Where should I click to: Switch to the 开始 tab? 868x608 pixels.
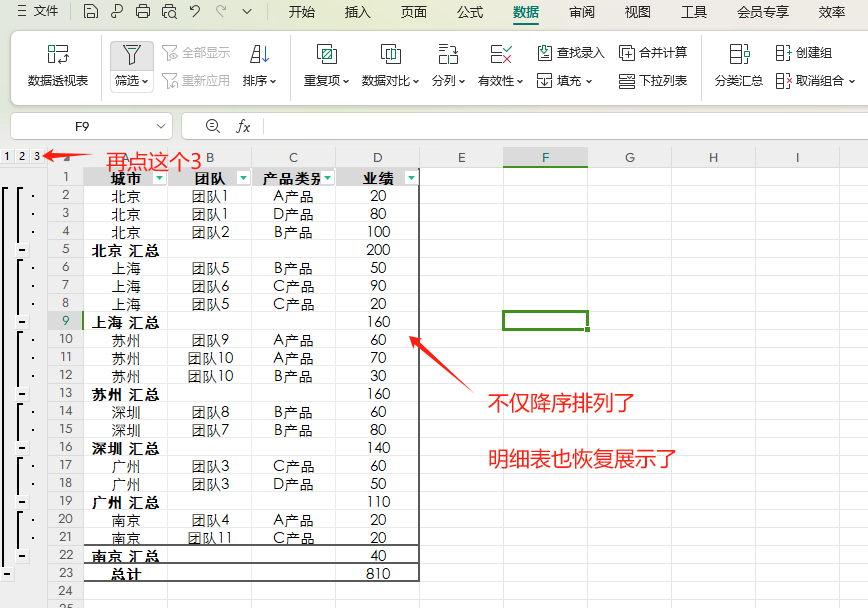(302, 12)
